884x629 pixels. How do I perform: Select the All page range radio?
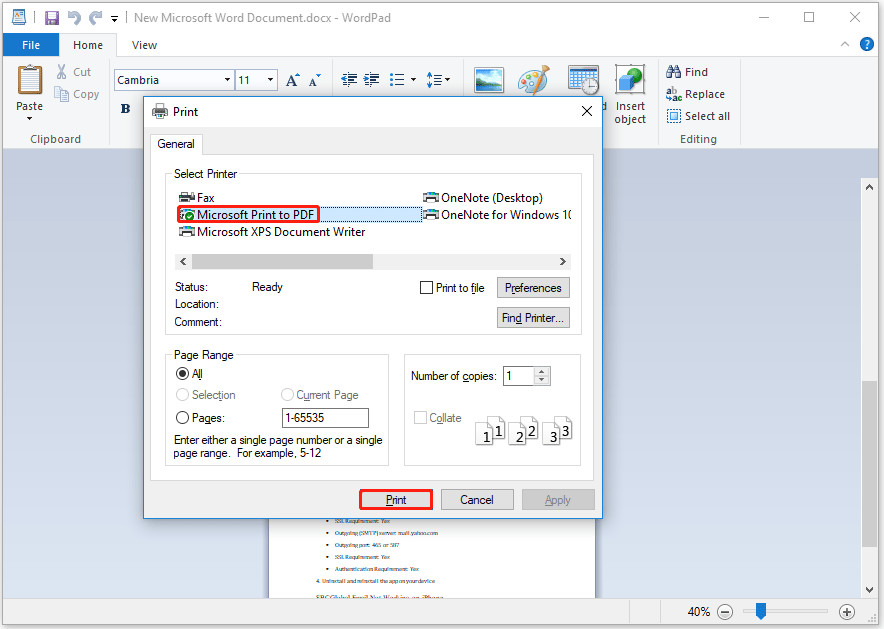point(182,374)
